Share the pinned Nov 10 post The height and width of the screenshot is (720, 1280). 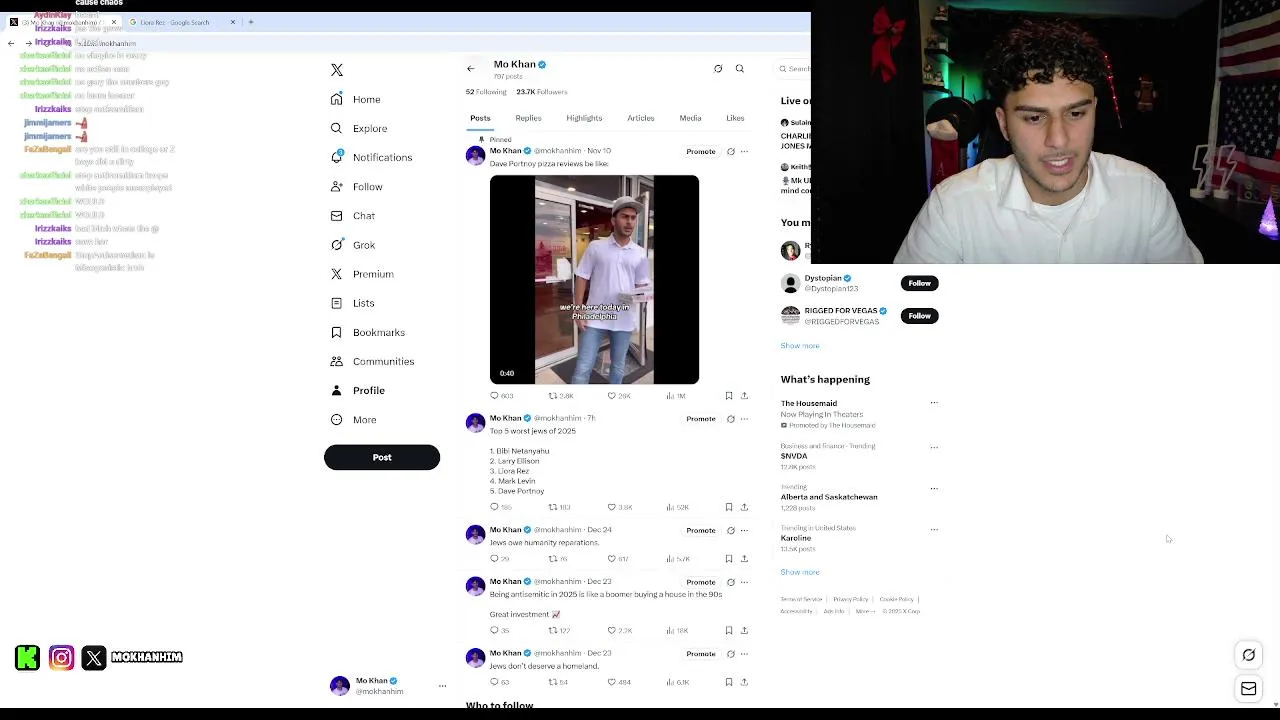coord(744,396)
